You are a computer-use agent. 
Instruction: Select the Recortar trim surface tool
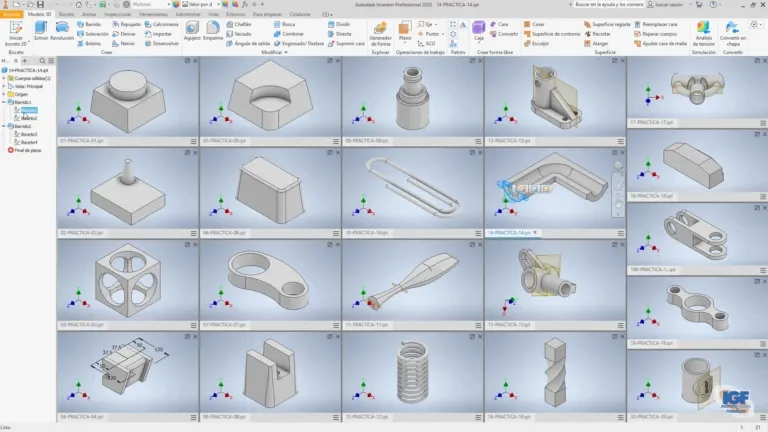(x=597, y=34)
